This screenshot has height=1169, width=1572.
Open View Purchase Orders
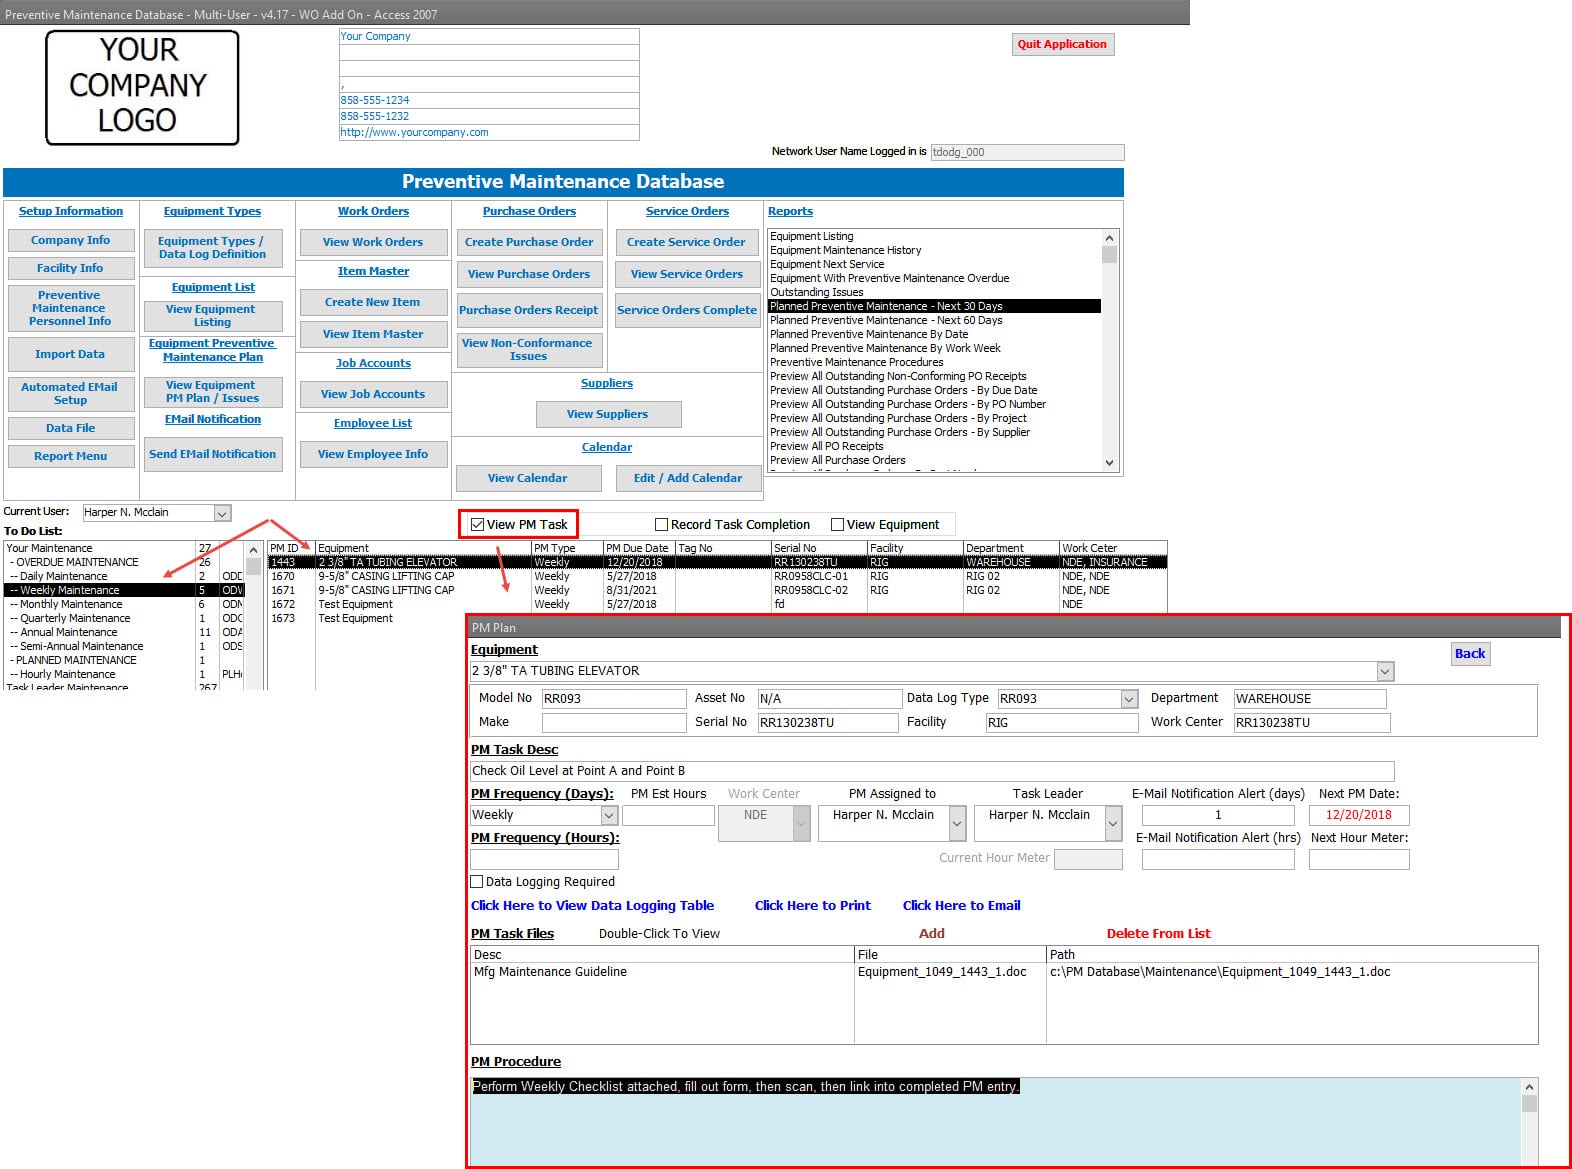[x=529, y=274]
